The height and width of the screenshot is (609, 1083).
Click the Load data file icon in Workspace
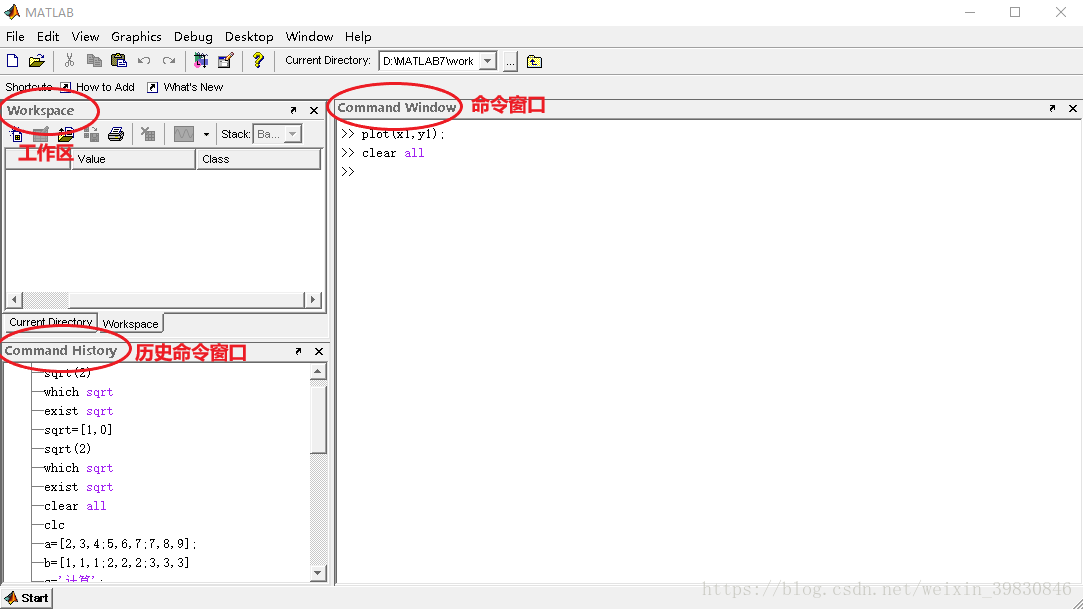pos(66,134)
